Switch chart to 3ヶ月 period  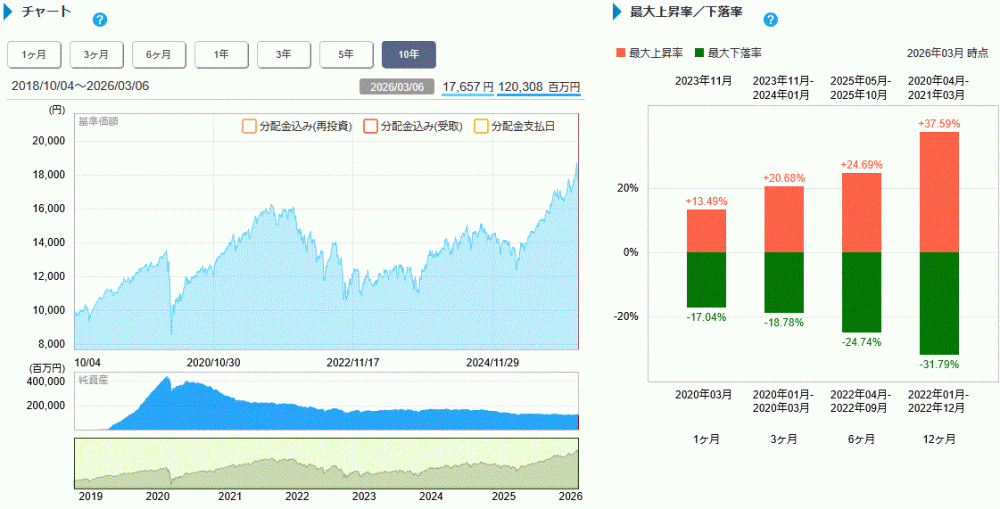96,54
